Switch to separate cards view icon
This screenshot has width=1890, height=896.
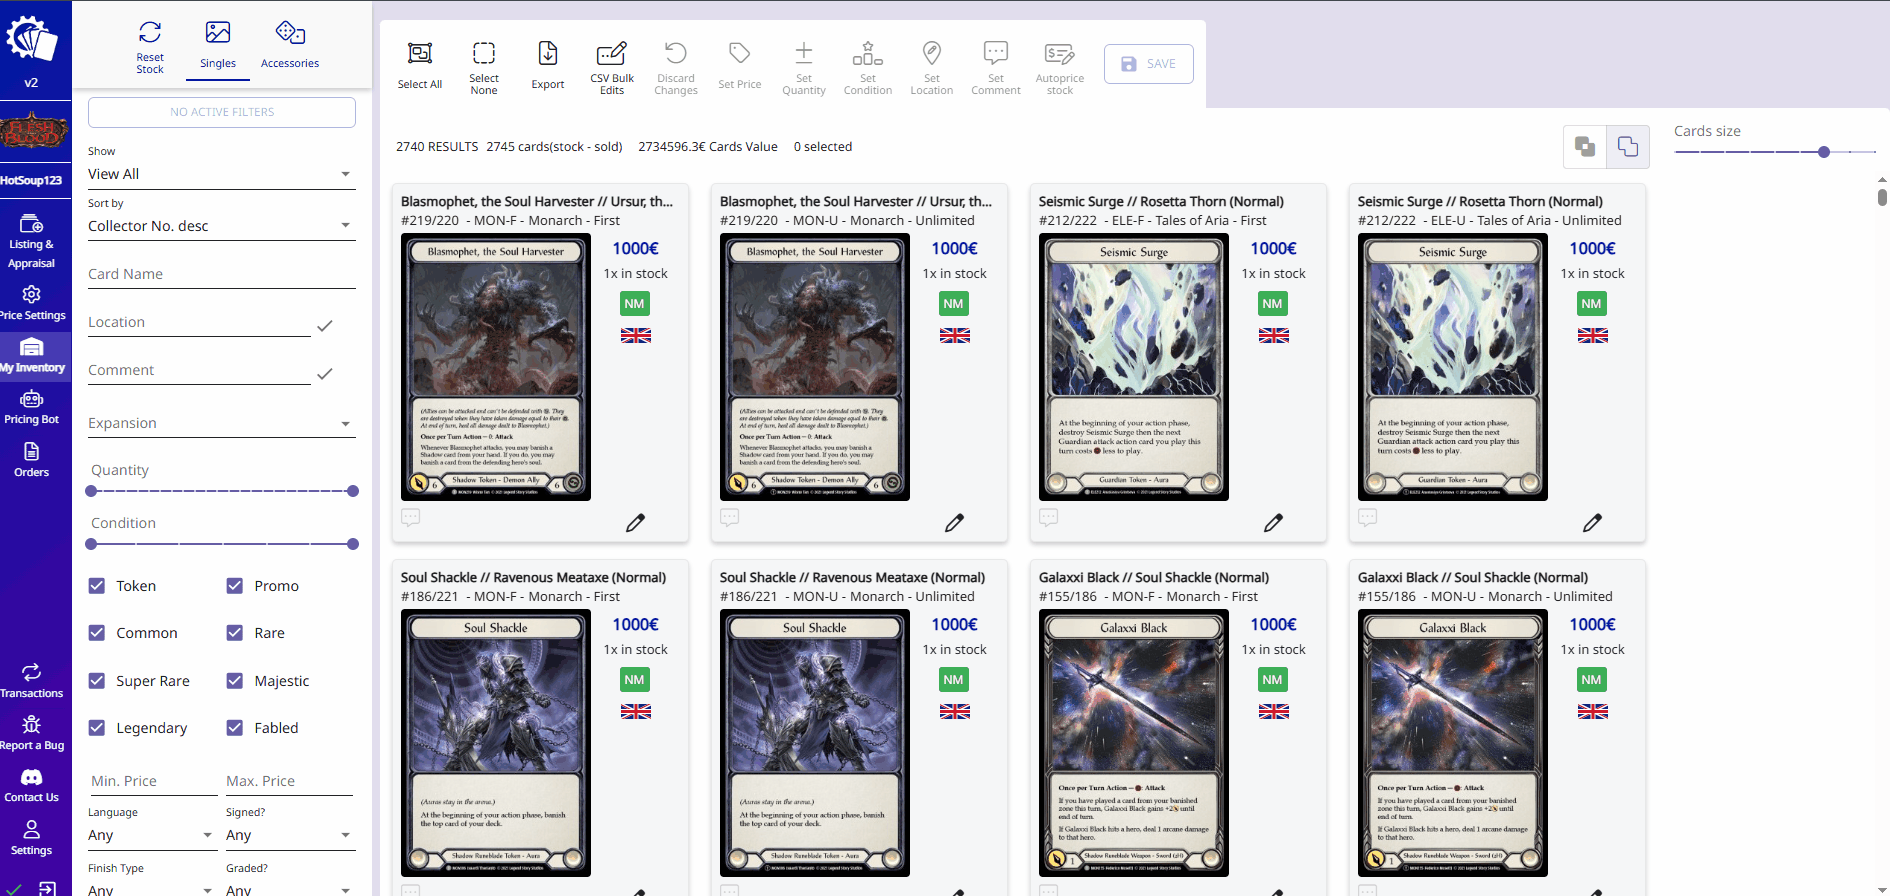(1628, 147)
